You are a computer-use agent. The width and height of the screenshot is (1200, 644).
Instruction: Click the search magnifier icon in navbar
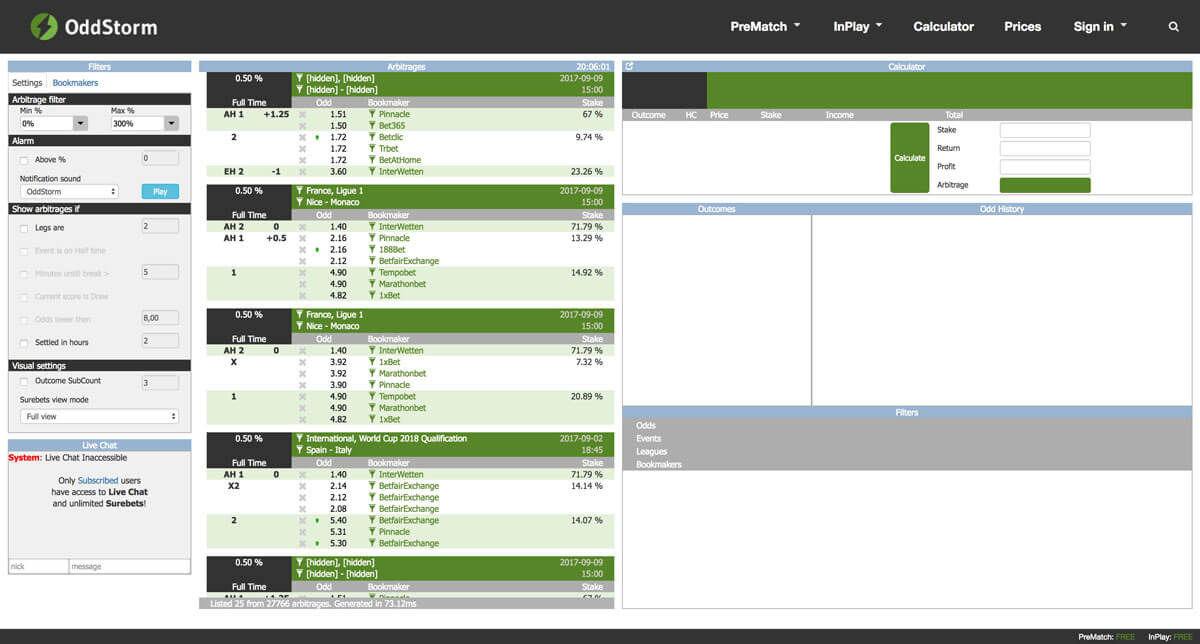point(1174,27)
